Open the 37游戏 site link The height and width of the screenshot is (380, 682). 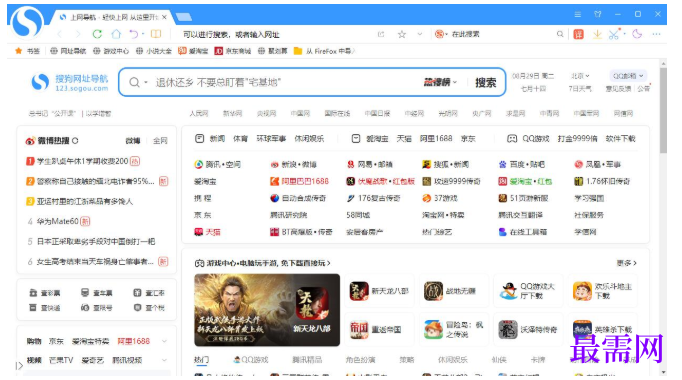[440, 198]
